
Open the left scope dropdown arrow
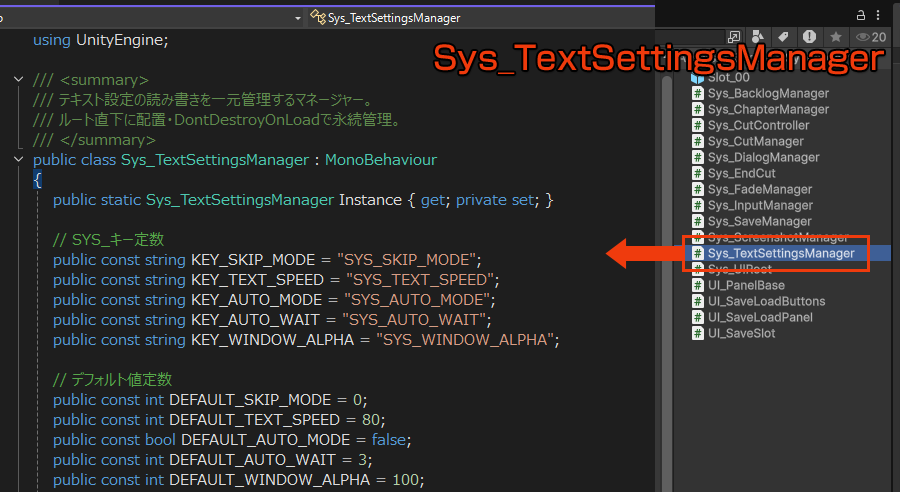pyautogui.click(x=298, y=18)
